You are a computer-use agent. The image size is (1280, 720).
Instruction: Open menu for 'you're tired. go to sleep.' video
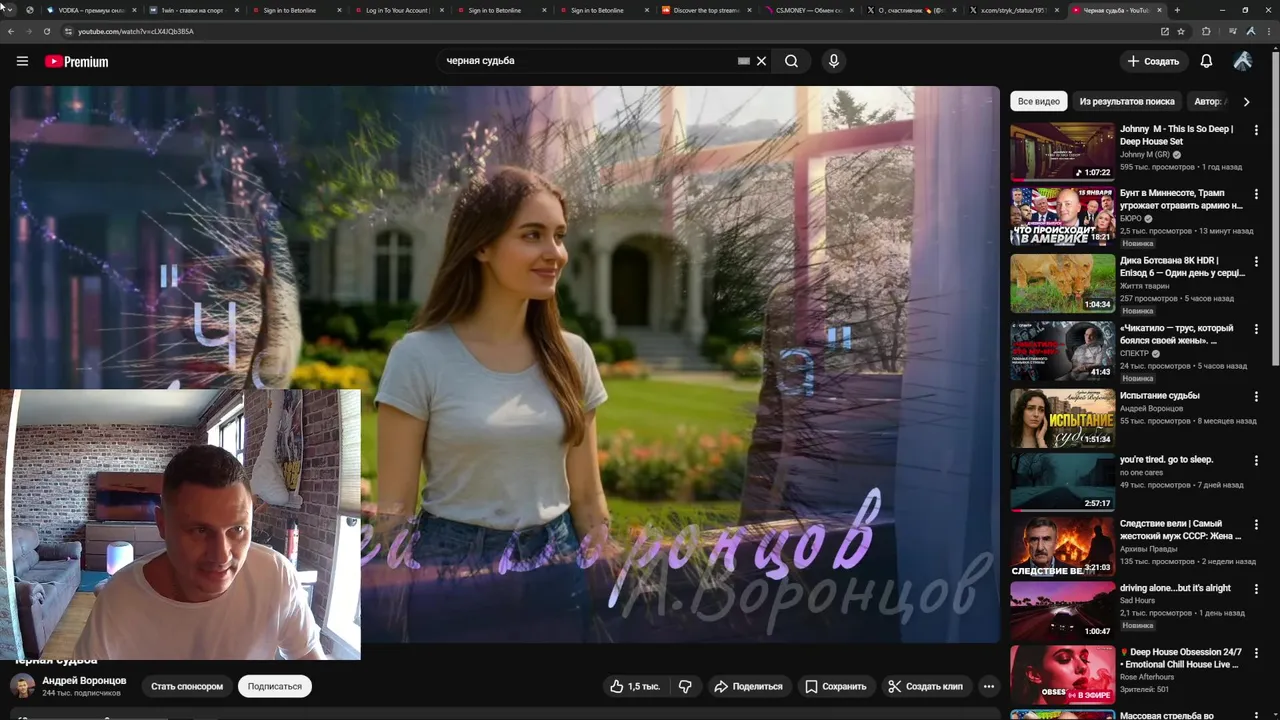pyautogui.click(x=1256, y=460)
